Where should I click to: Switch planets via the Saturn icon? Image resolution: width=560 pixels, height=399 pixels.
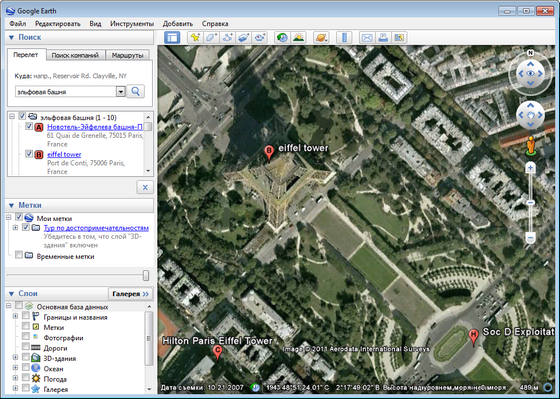321,38
